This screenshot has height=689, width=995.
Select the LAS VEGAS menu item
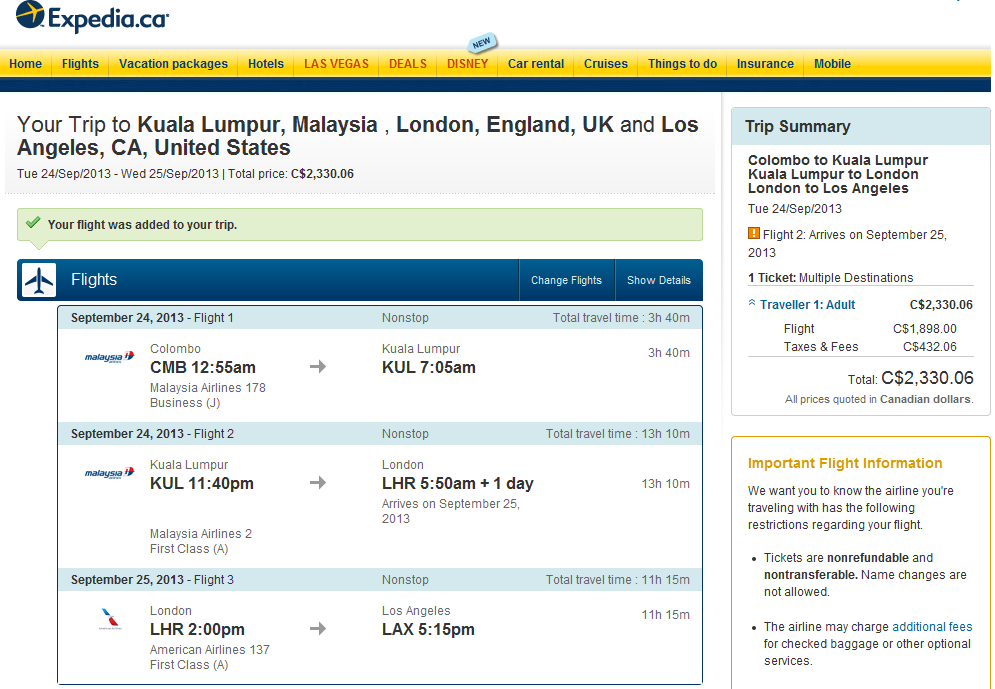pyautogui.click(x=336, y=64)
